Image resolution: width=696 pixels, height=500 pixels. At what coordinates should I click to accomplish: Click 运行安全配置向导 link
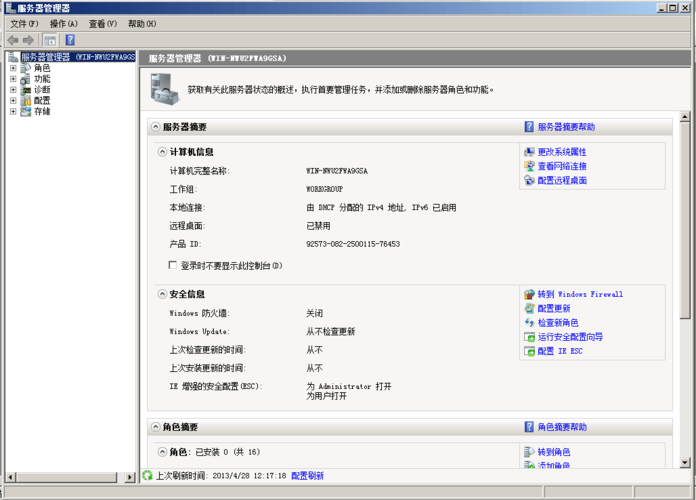pos(570,337)
